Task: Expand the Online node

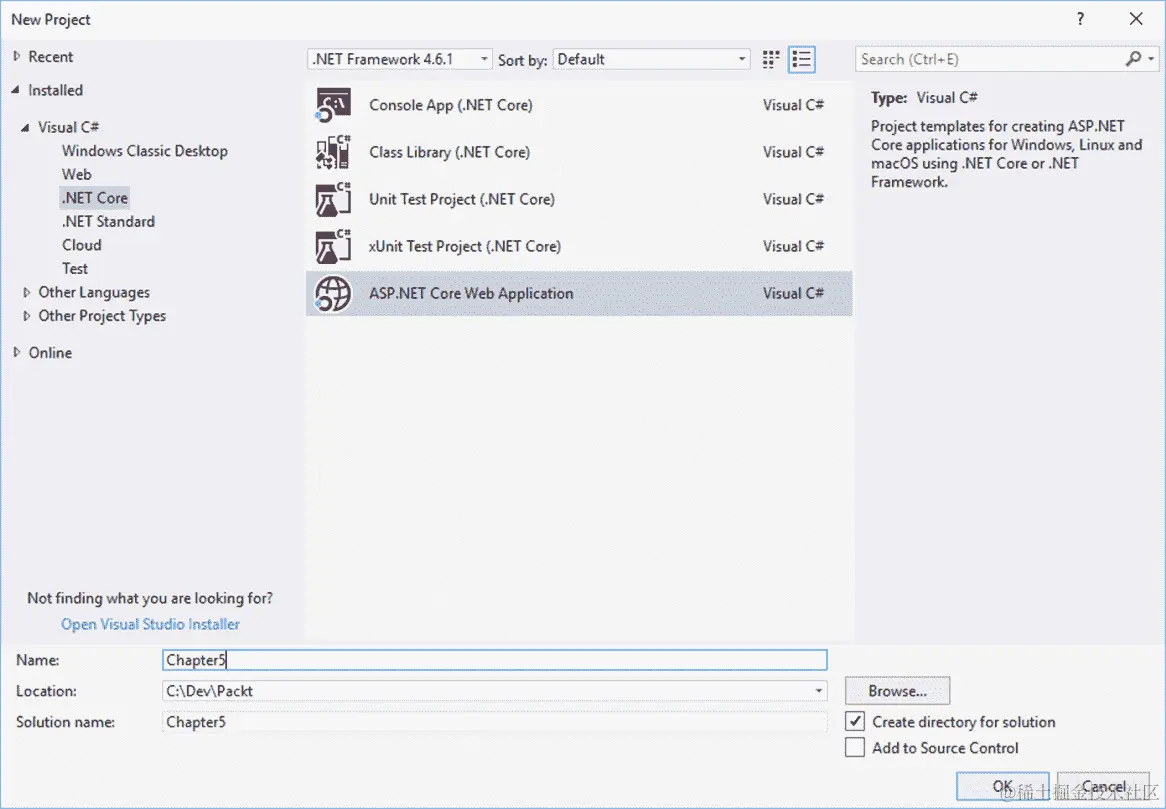Action: (16, 352)
